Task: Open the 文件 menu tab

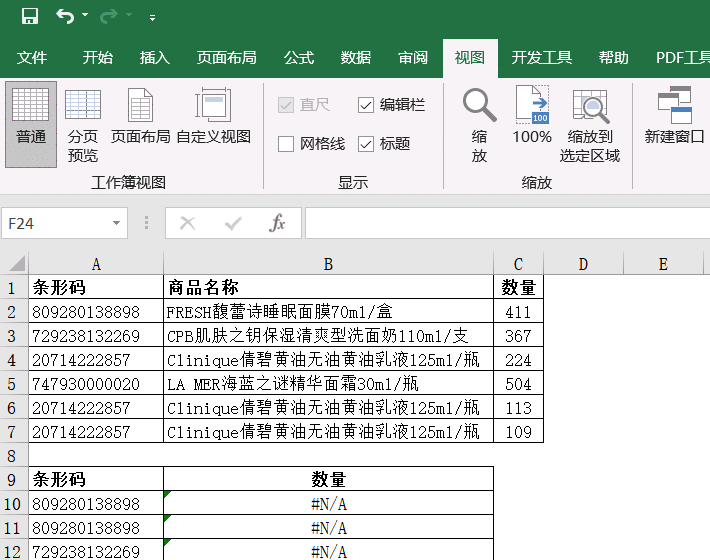Action: (x=32, y=58)
